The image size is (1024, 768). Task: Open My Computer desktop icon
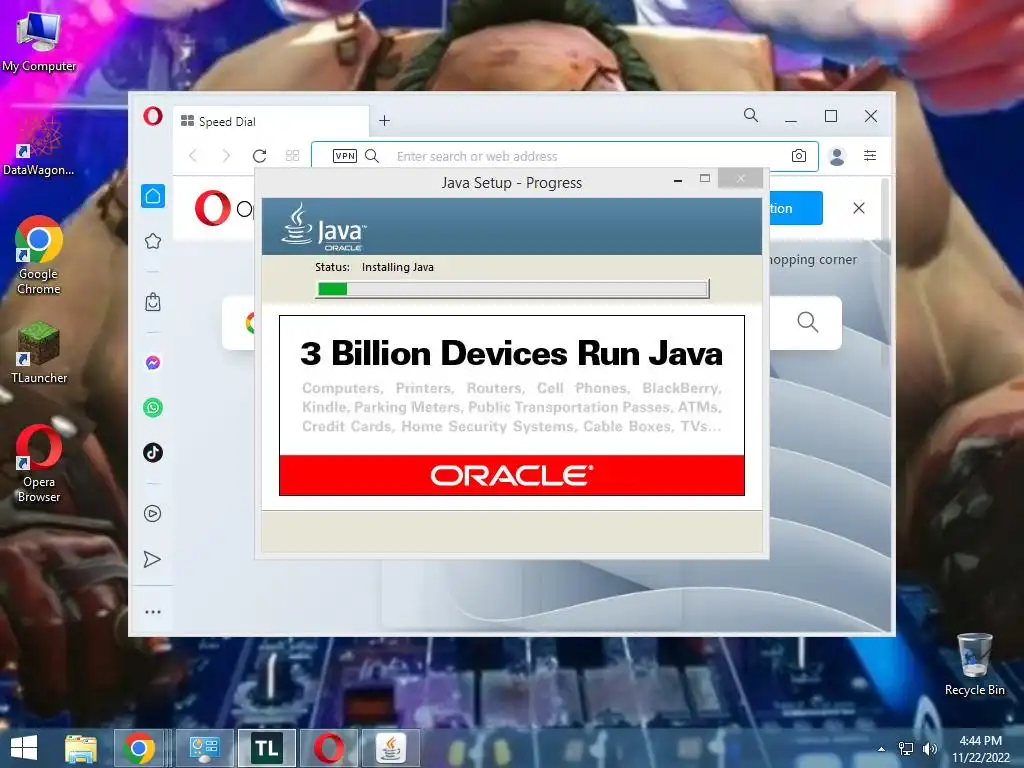pos(39,40)
